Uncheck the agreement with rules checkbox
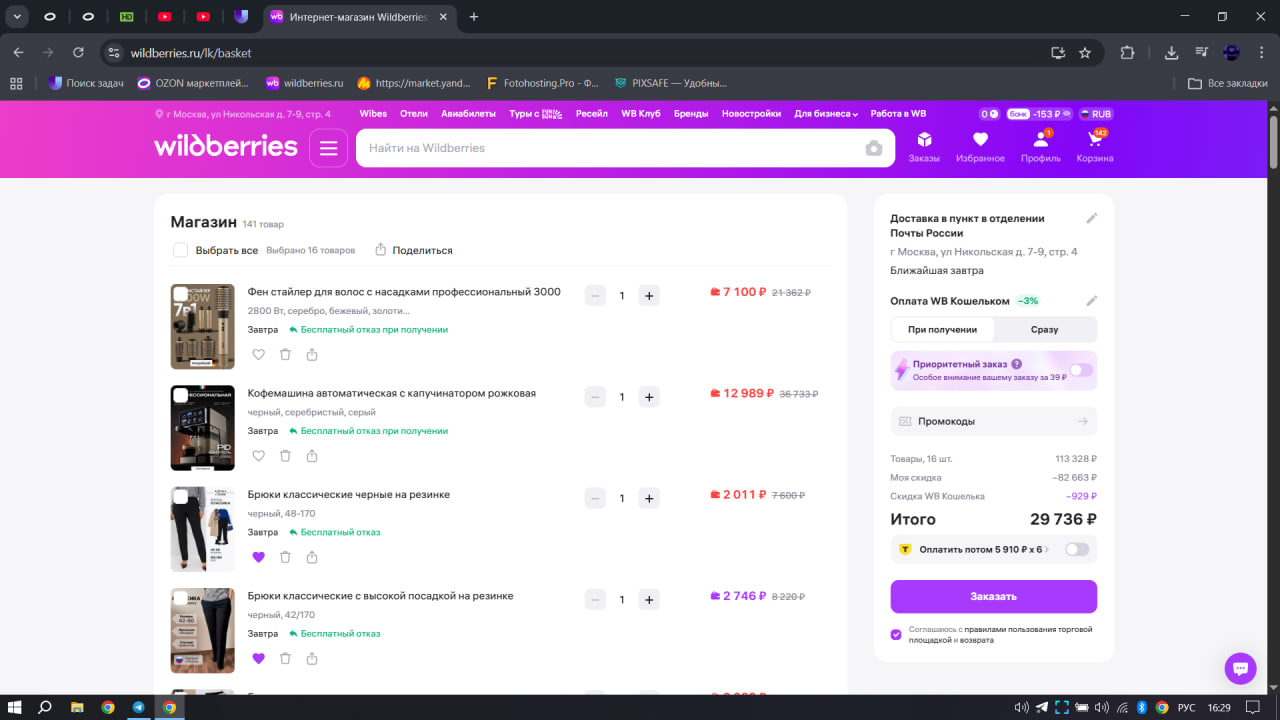 (x=896, y=634)
